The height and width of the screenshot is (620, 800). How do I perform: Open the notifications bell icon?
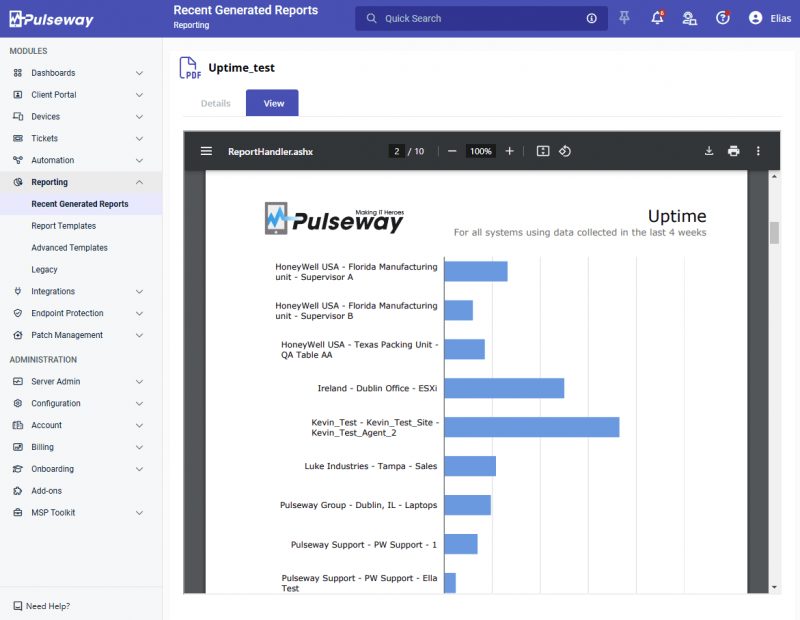pyautogui.click(x=657, y=18)
